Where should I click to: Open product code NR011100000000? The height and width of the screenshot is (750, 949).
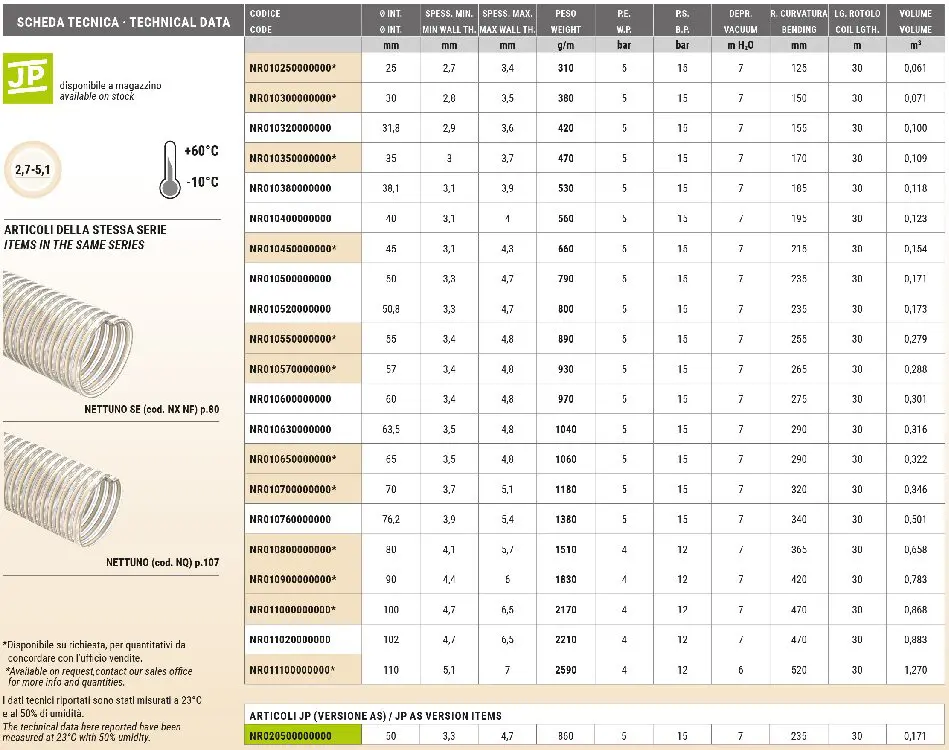pyautogui.click(x=292, y=669)
